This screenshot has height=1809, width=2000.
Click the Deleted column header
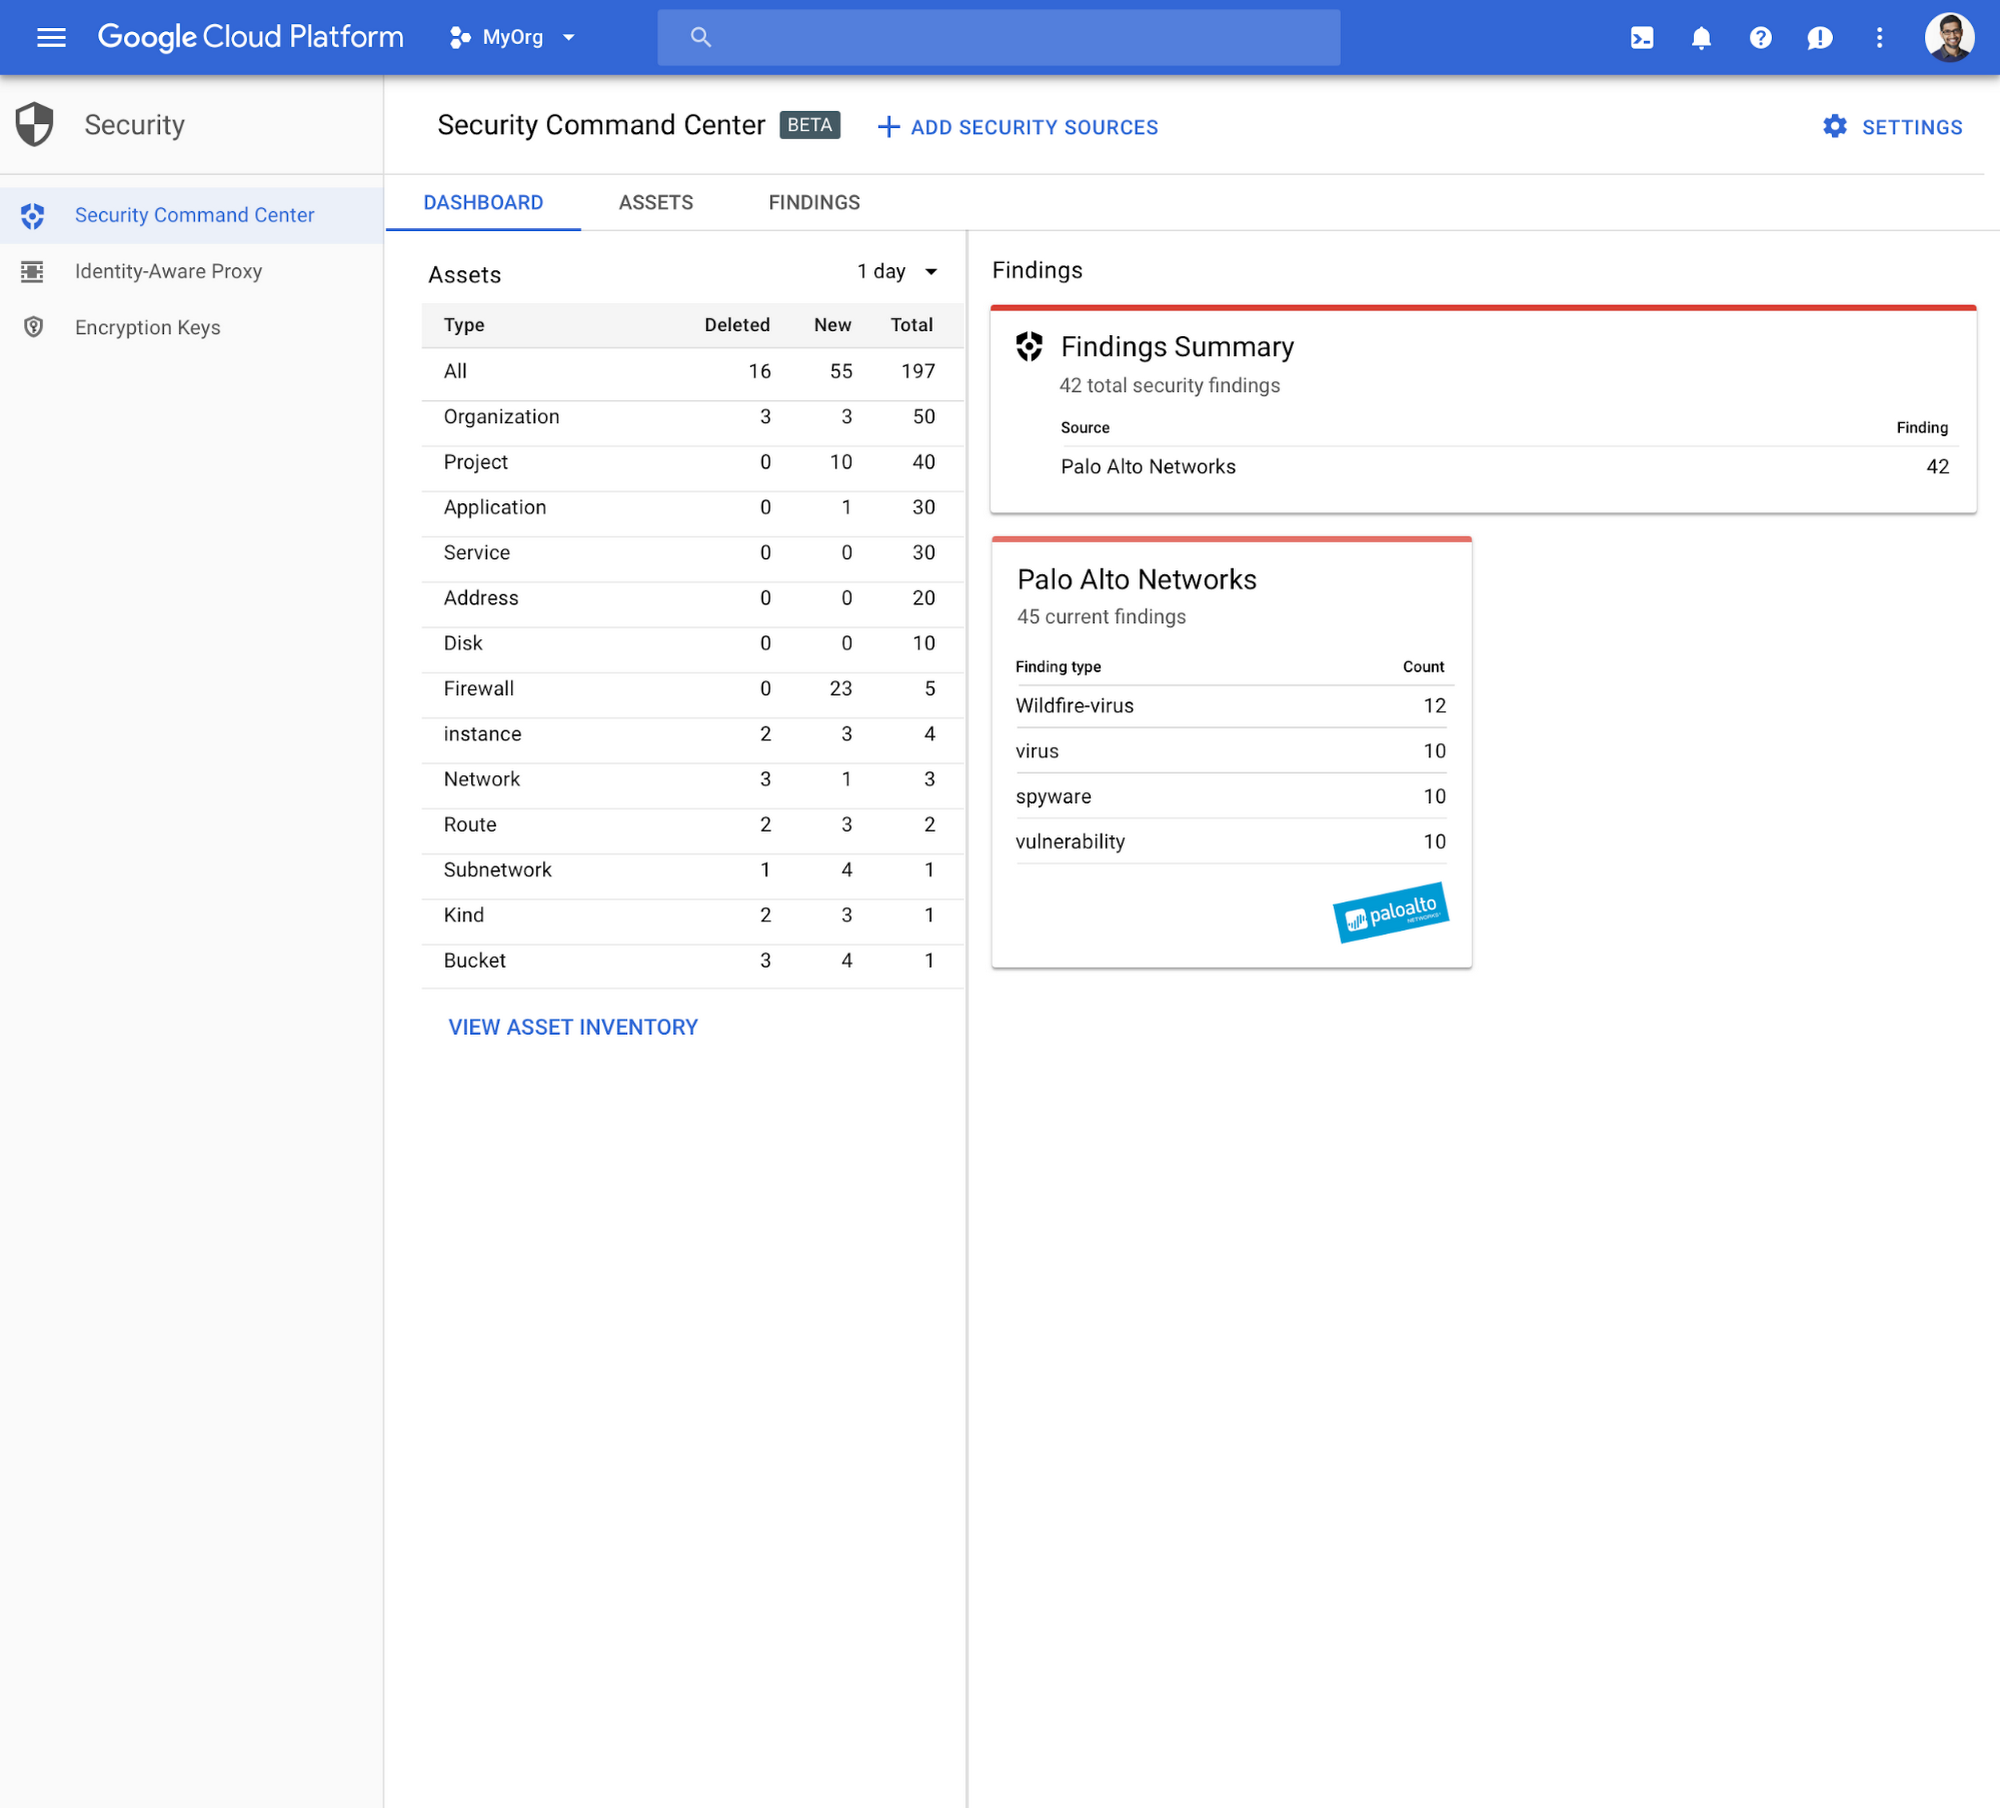(x=737, y=325)
